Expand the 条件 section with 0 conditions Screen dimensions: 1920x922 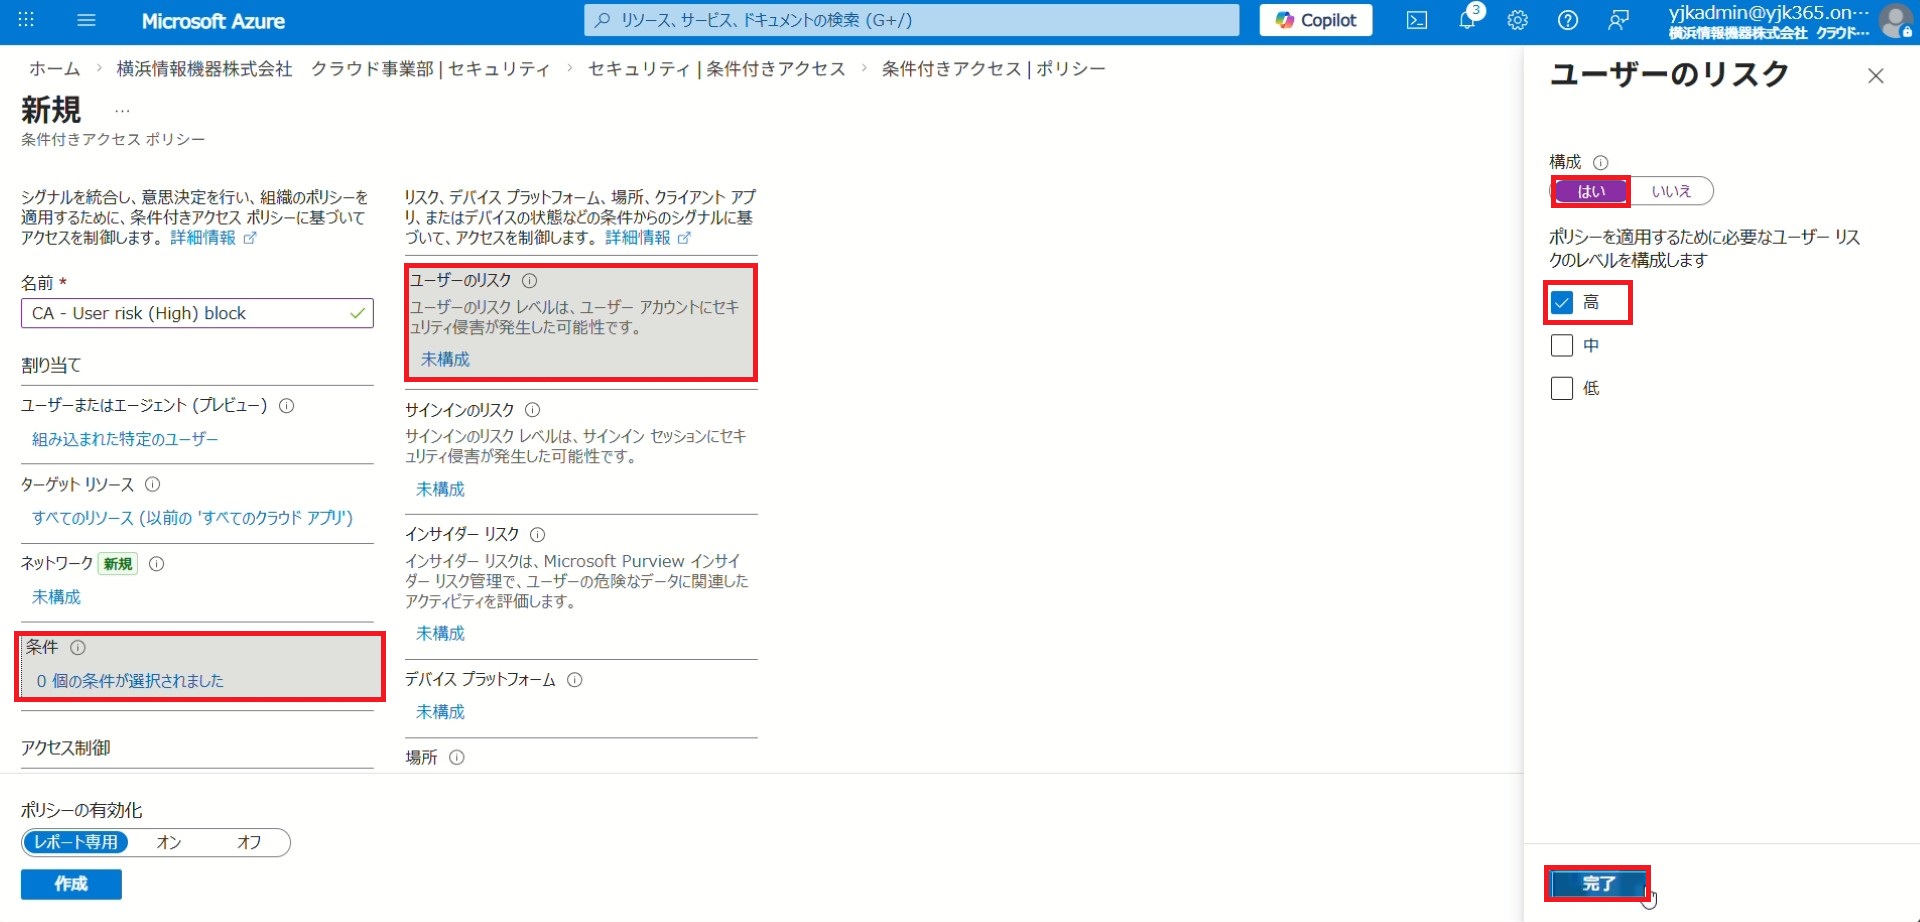click(x=130, y=680)
